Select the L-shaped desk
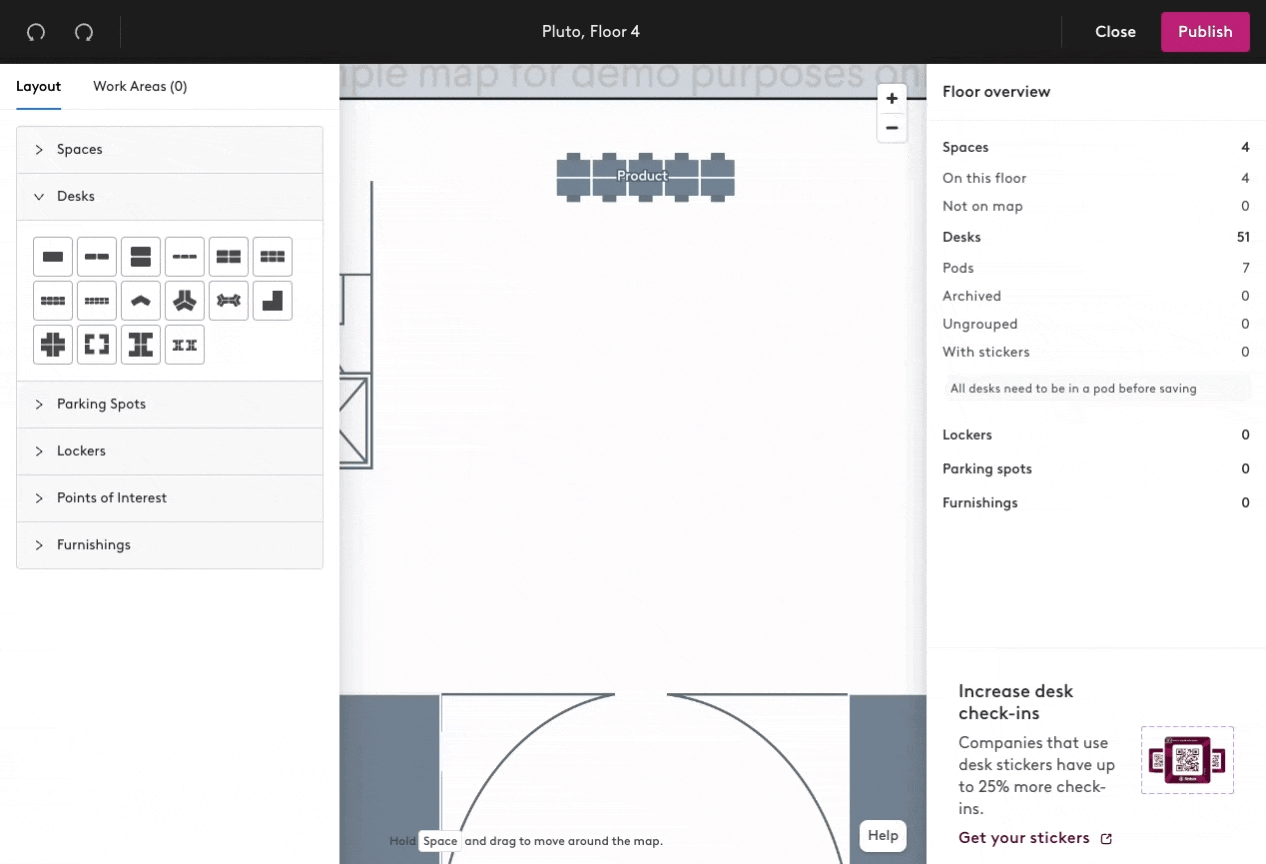This screenshot has width=1266, height=864. pos(273,300)
